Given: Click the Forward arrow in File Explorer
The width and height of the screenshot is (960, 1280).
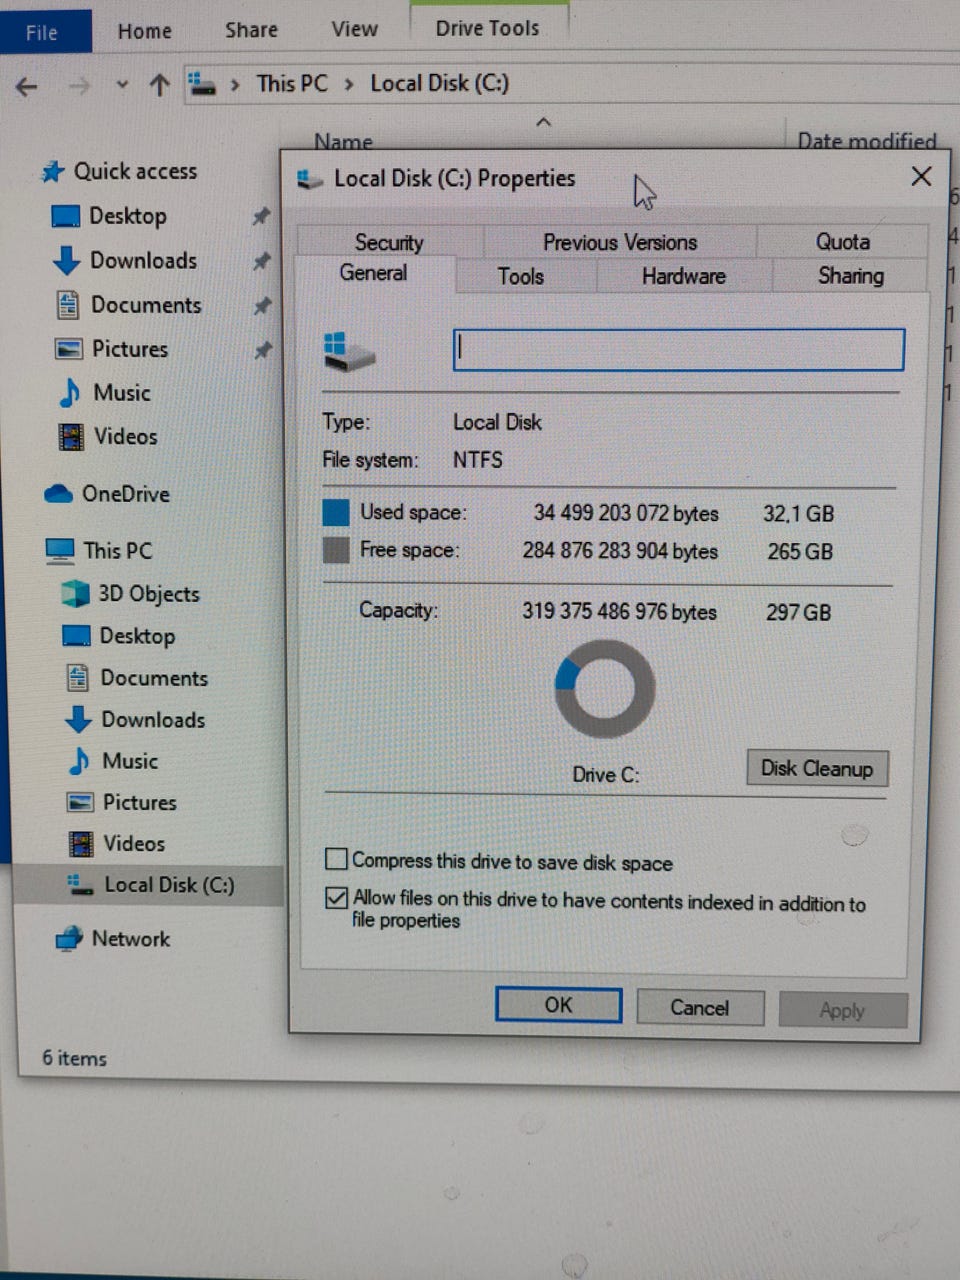Looking at the screenshot, I should 78,87.
